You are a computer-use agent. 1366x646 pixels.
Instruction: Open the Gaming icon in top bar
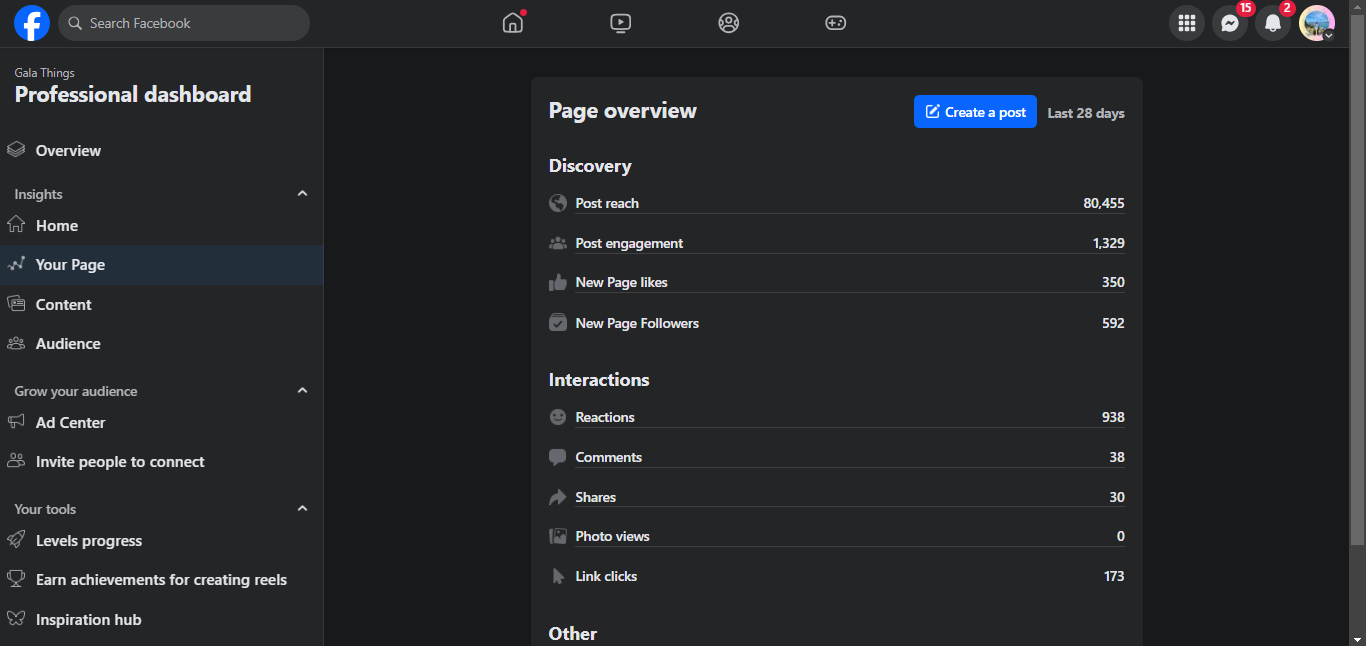point(836,23)
